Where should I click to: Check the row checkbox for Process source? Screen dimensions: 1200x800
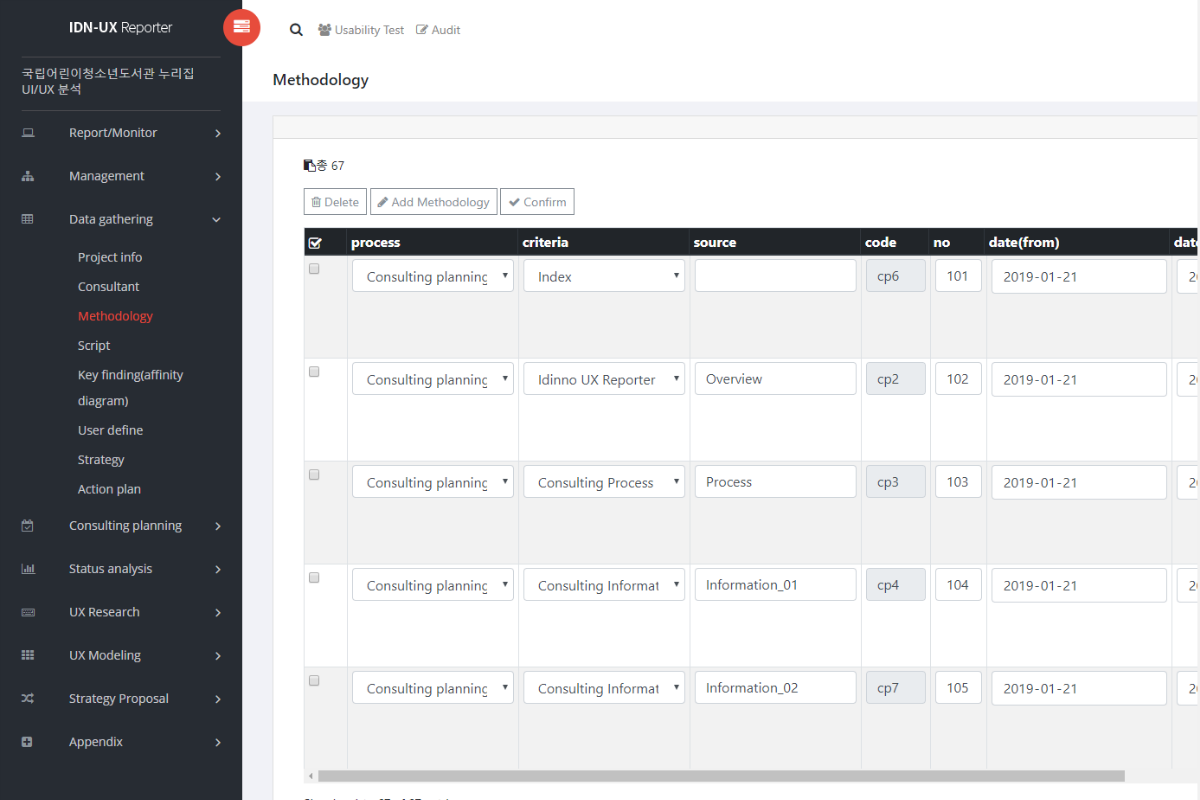[x=314, y=475]
